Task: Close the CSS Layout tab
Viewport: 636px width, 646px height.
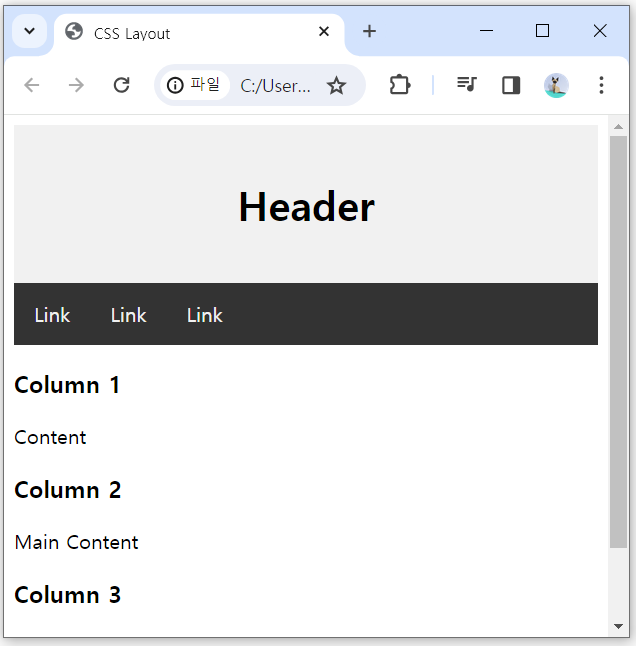Action: point(324,31)
